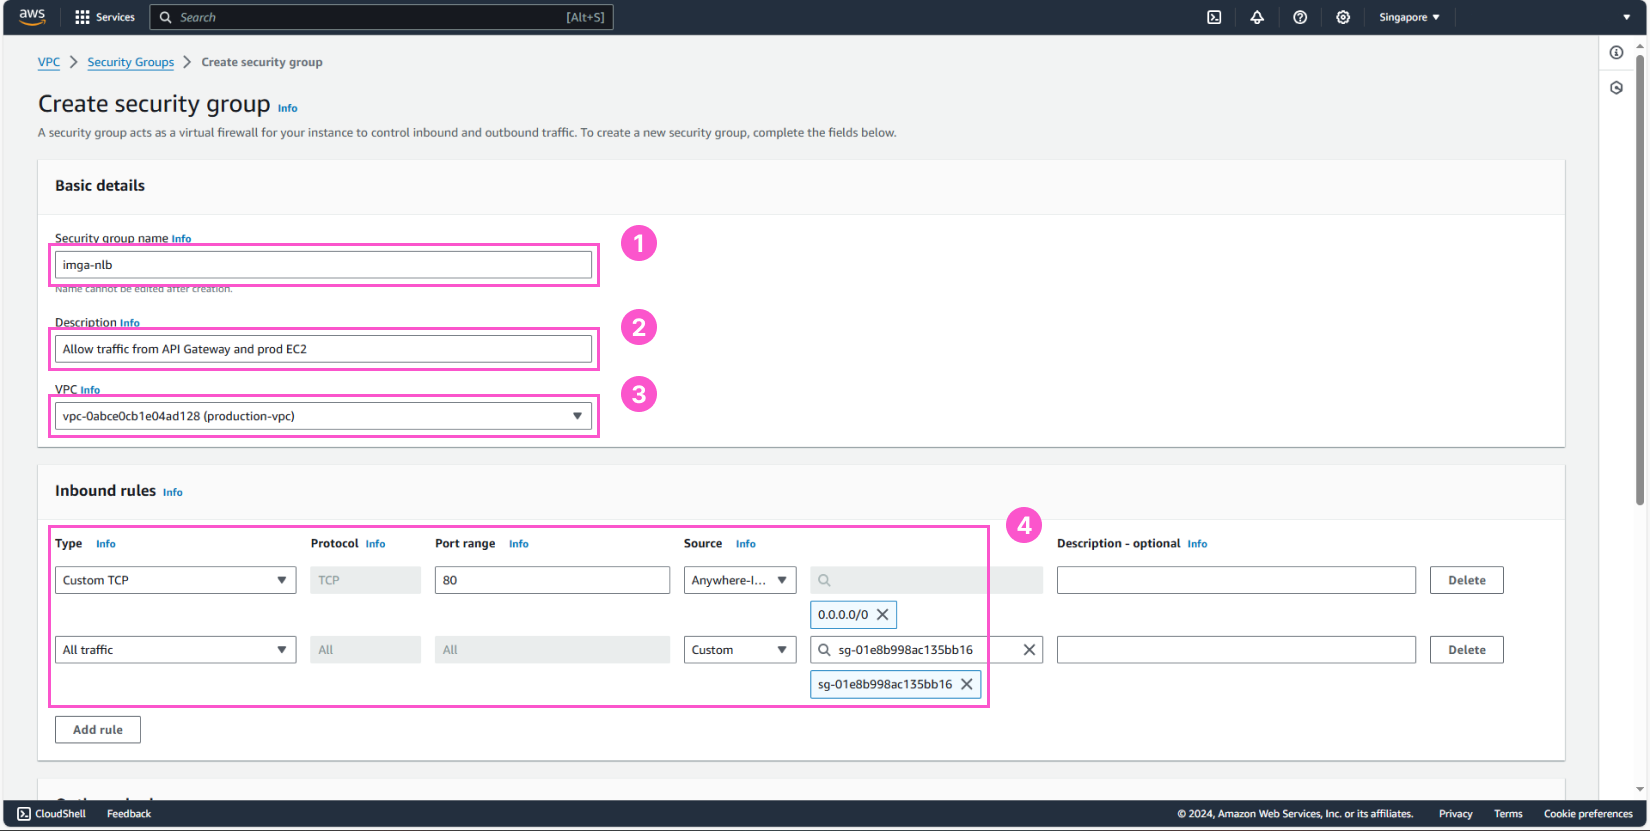
Task: Open the Custom TCP type dropdown
Action: tap(175, 580)
